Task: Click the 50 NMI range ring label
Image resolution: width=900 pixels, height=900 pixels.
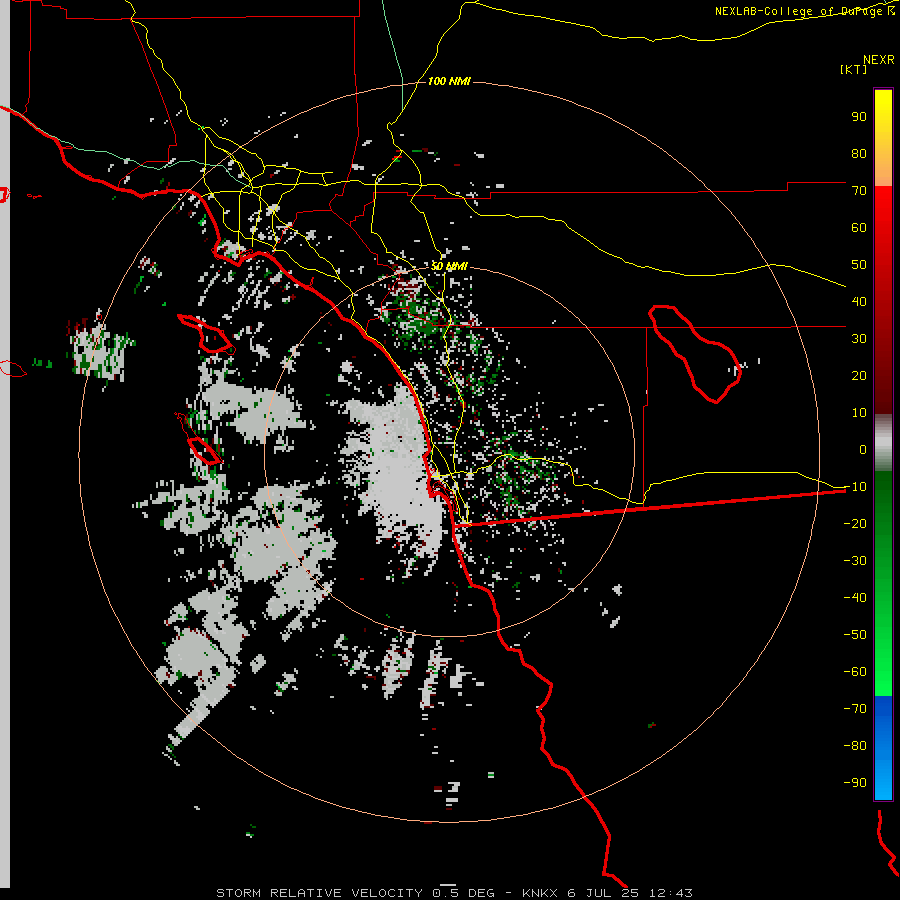Action: (x=449, y=266)
